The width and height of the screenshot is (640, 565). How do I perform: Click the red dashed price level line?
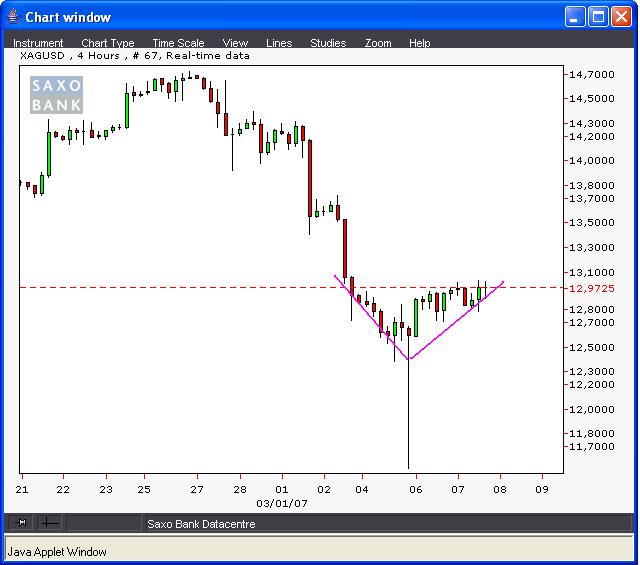[200, 287]
